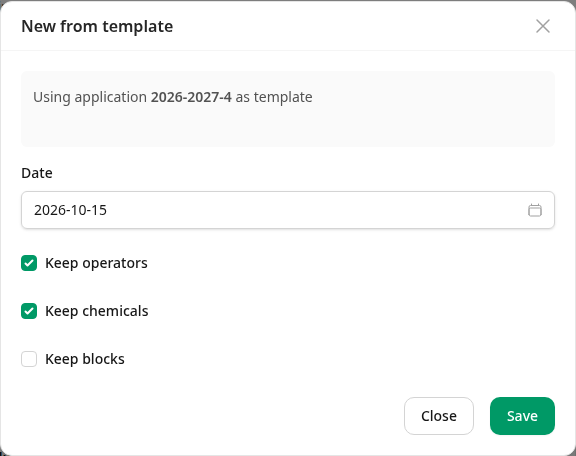Click the Keep operators label text
Viewport: 576px width, 456px height.
[x=96, y=263]
